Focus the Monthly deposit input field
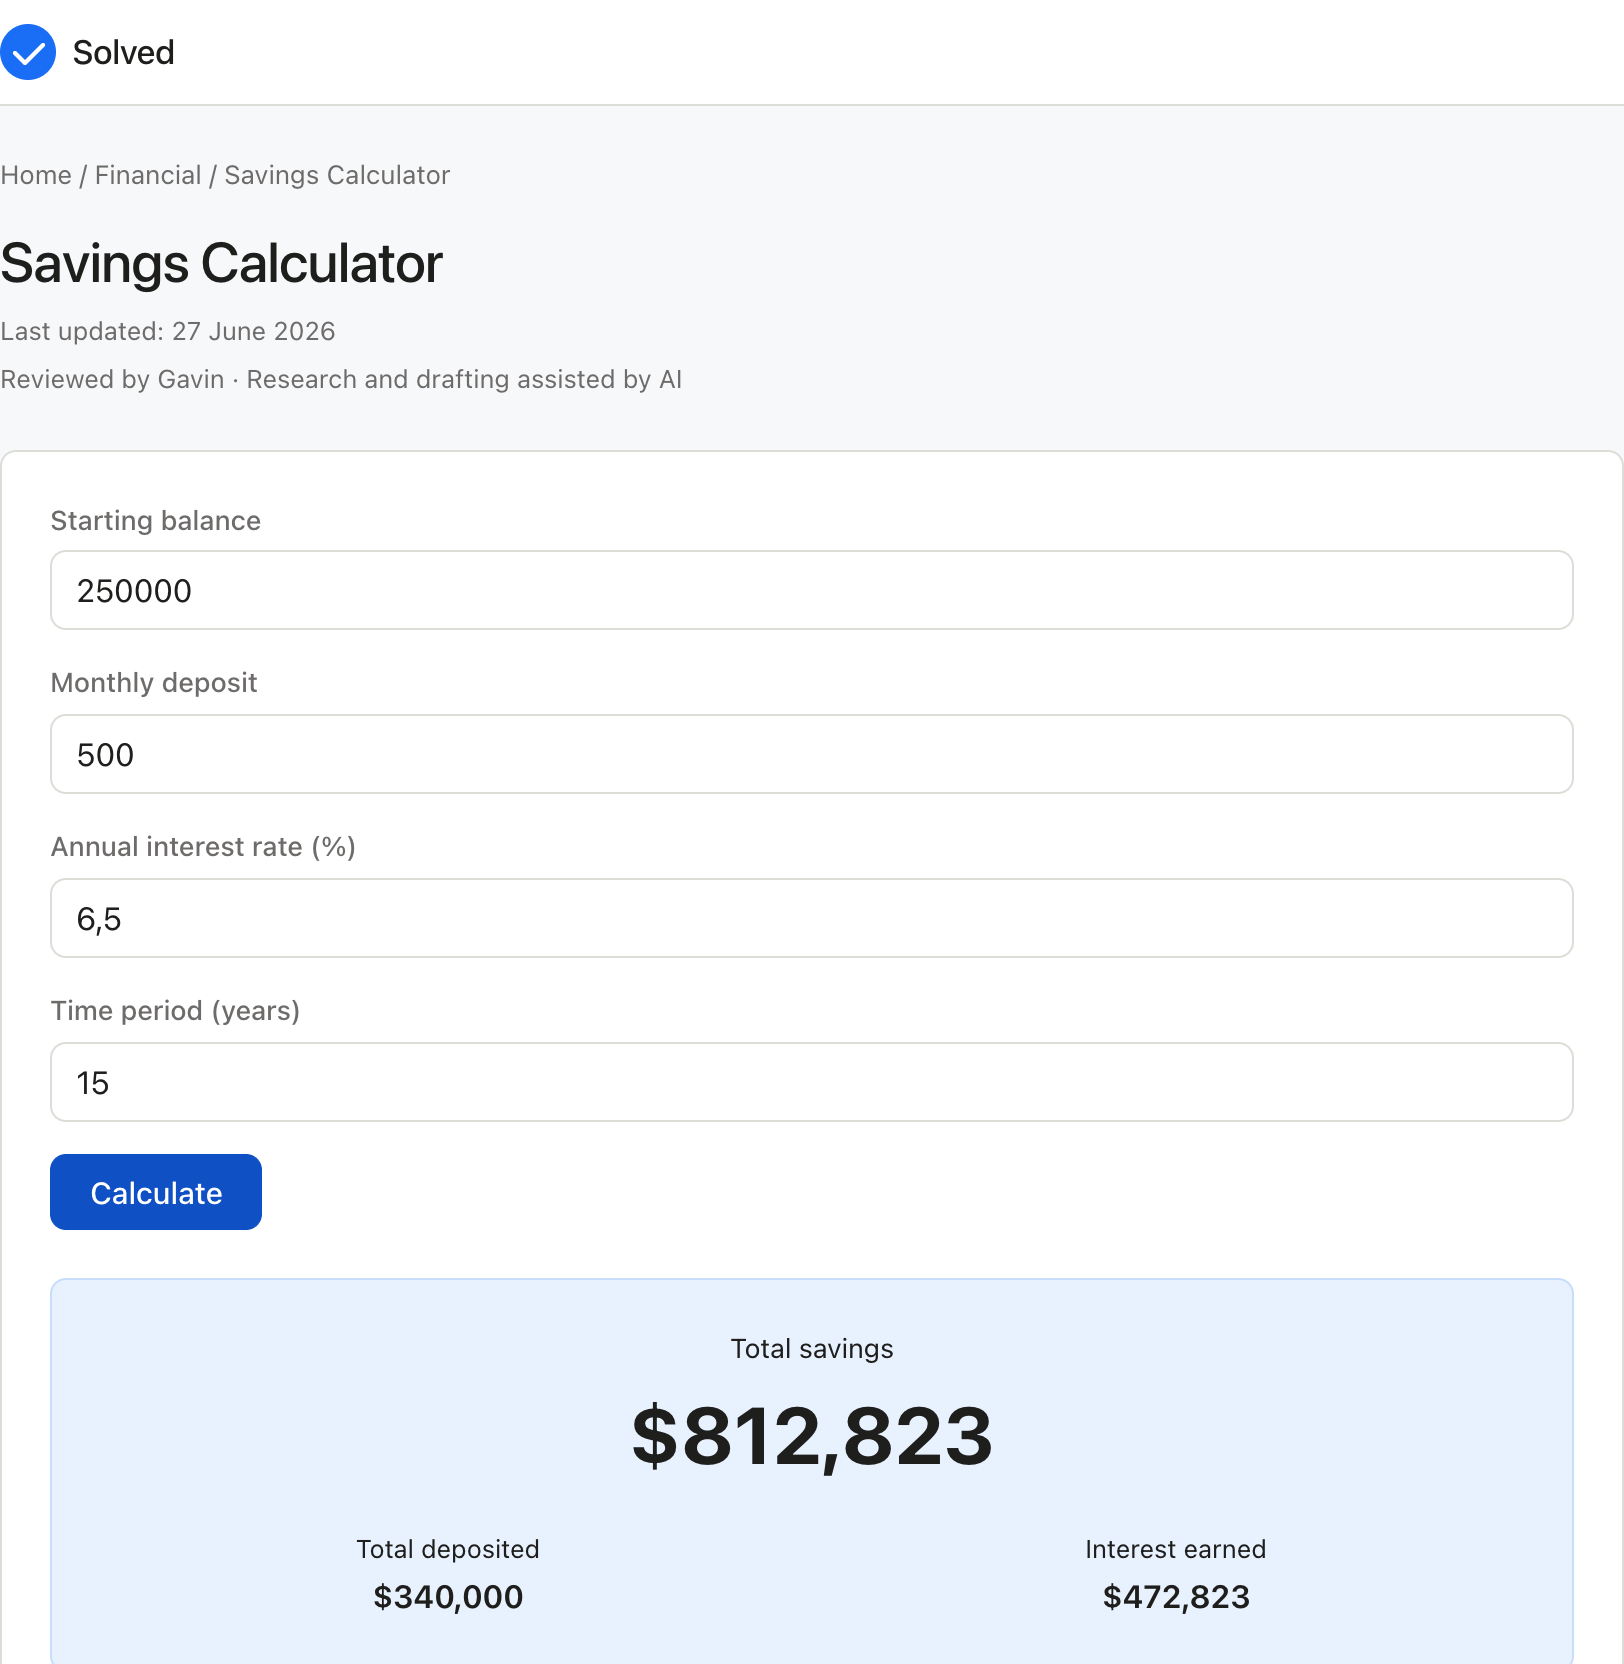 [812, 754]
